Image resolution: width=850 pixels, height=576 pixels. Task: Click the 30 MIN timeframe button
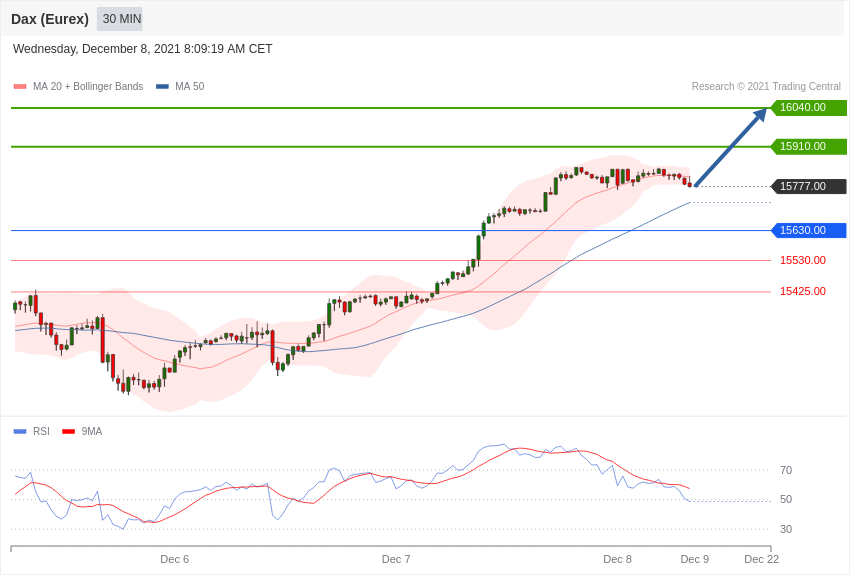121,19
